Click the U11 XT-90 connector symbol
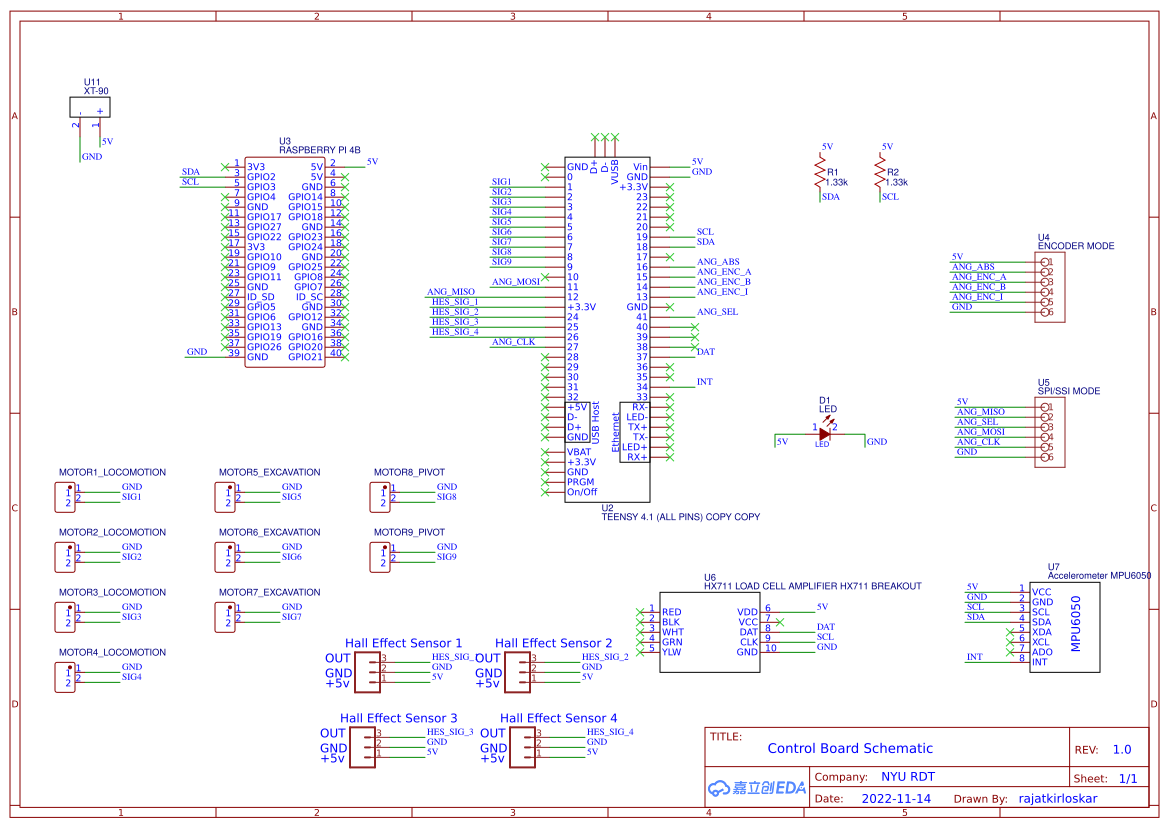Viewport: 1169px width, 828px height. [90, 105]
